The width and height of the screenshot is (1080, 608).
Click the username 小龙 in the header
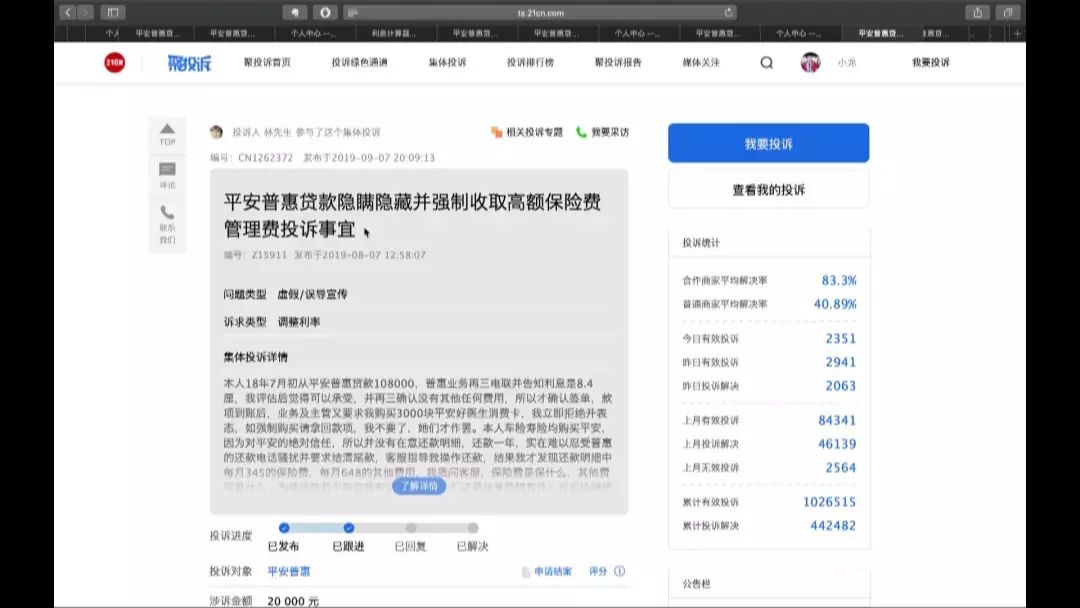[847, 63]
